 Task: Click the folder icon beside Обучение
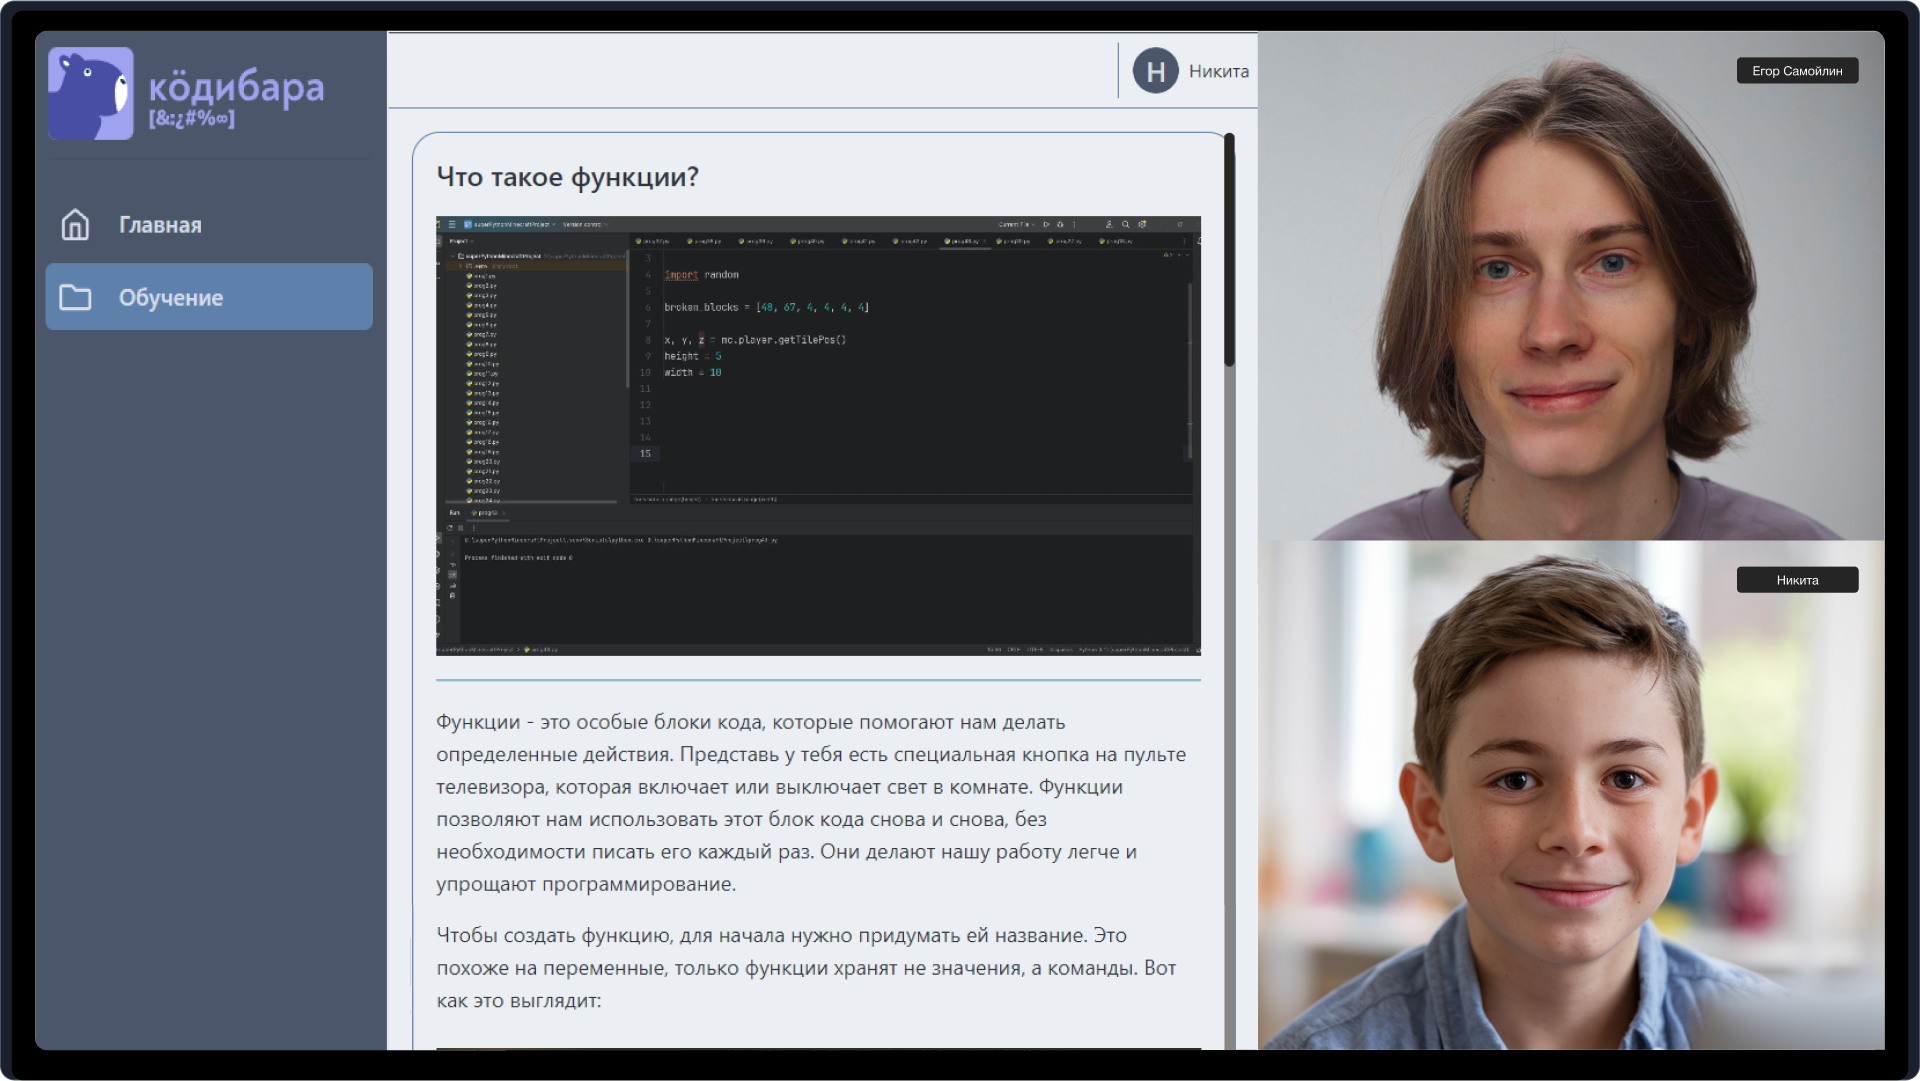click(x=75, y=298)
